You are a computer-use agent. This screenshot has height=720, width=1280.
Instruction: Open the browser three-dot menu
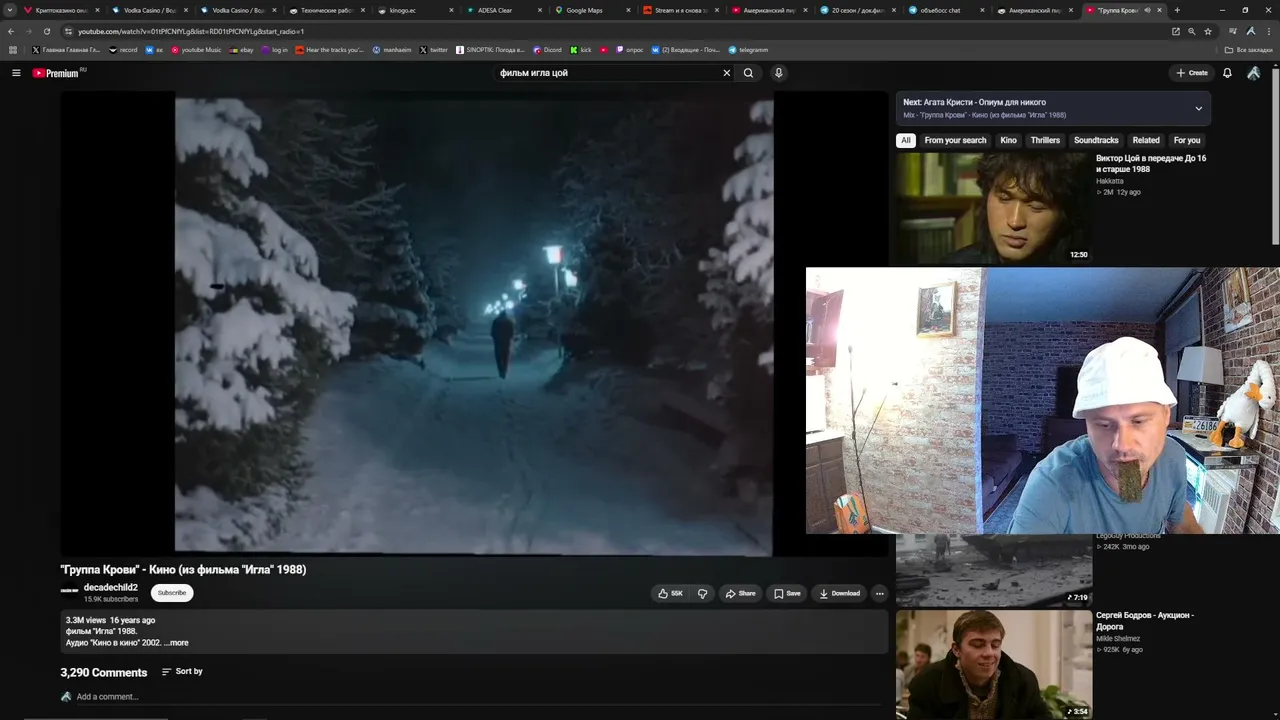(1268, 31)
